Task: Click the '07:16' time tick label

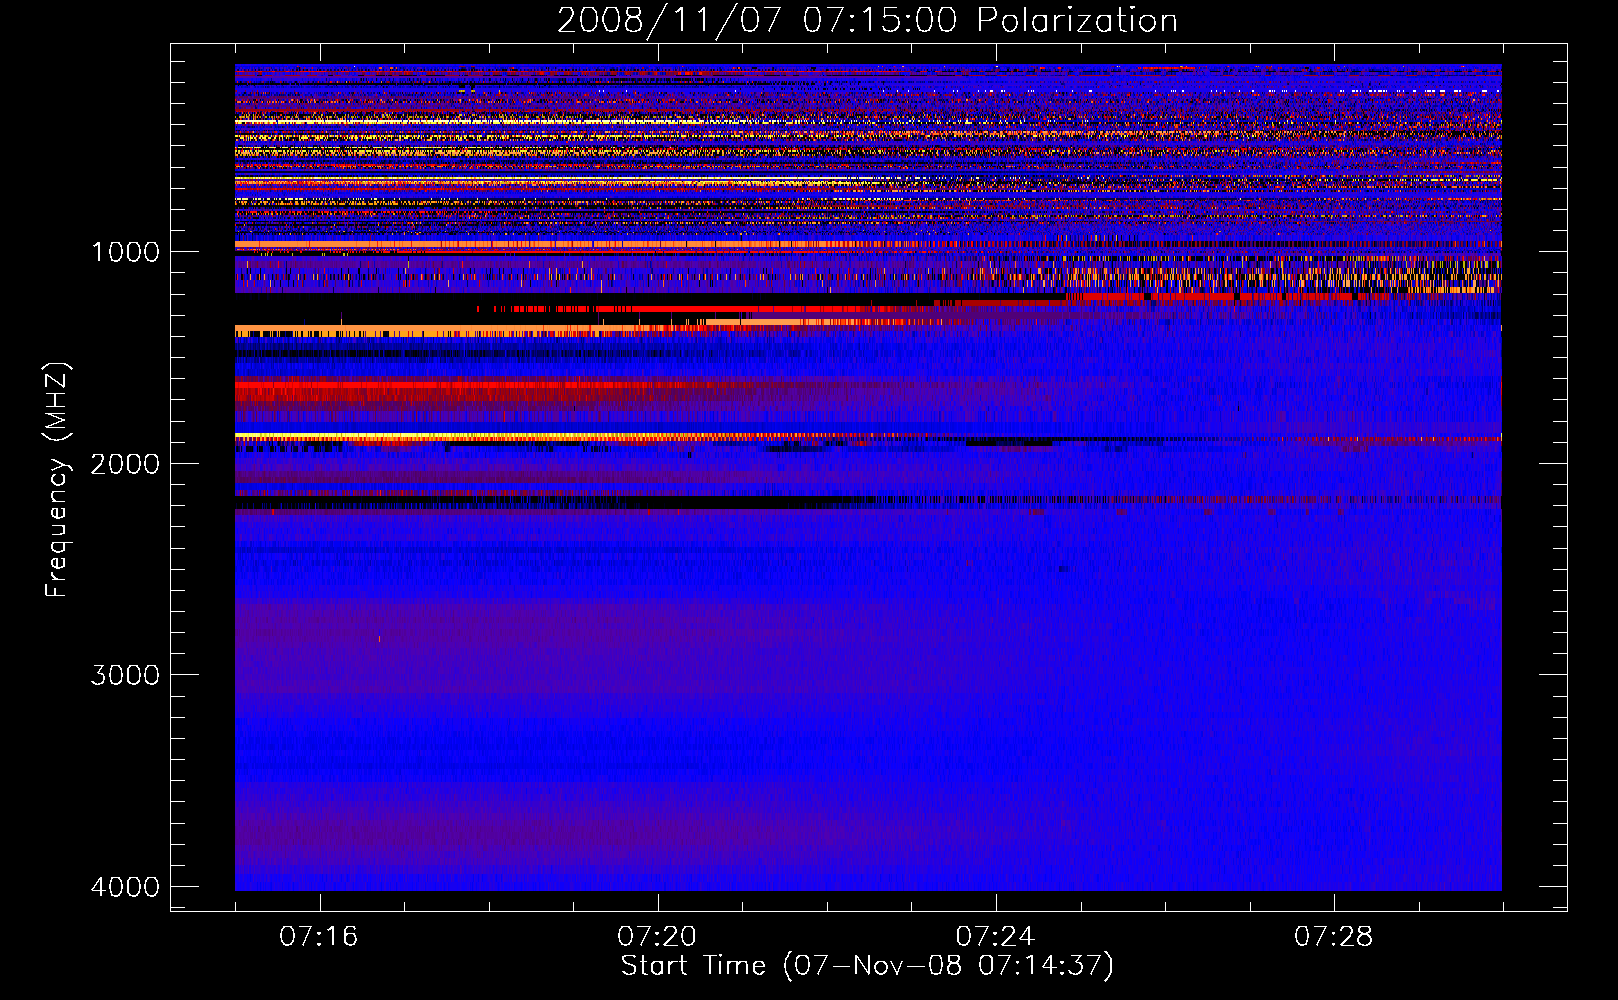Action: (319, 937)
